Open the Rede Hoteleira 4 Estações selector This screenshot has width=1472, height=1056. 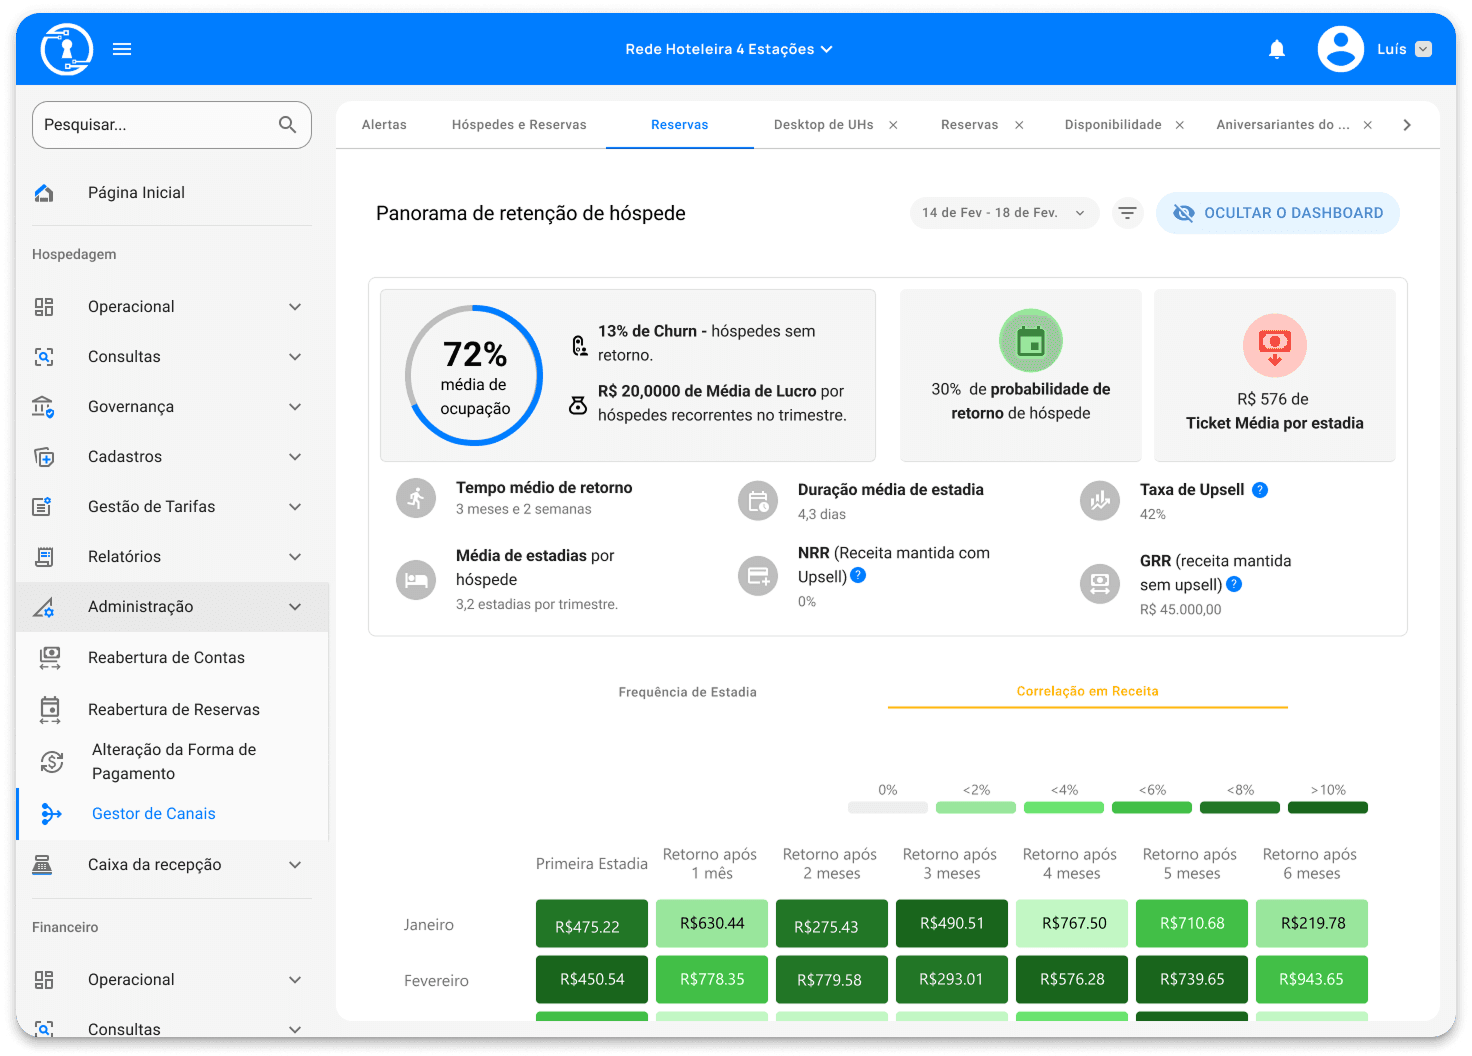(x=728, y=49)
